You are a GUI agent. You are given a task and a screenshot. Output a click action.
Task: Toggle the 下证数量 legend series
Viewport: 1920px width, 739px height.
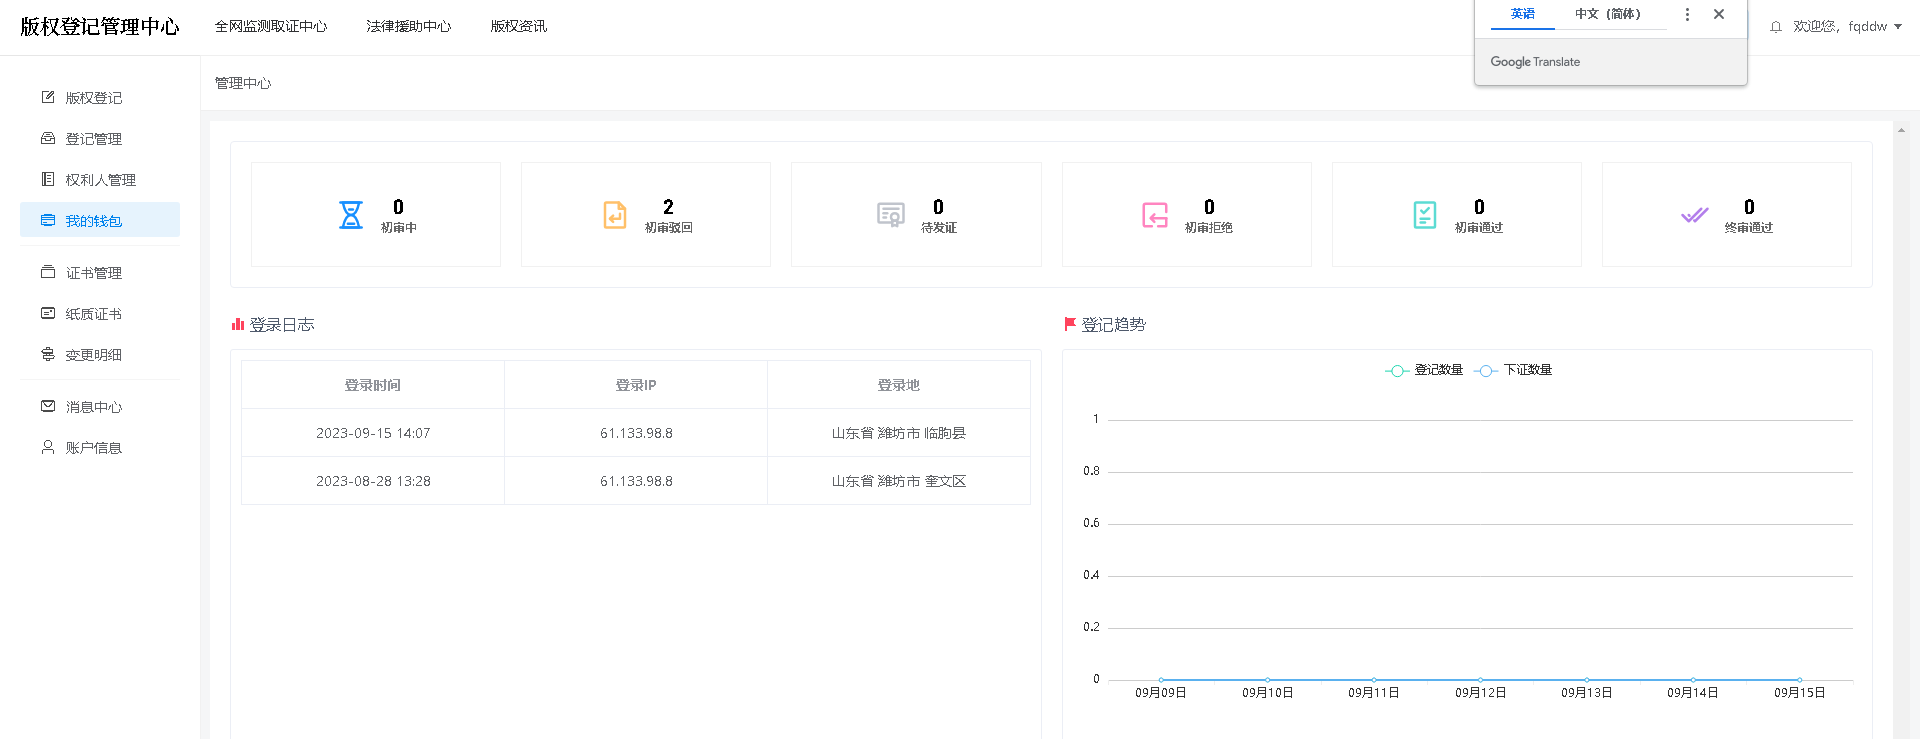(x=1513, y=370)
